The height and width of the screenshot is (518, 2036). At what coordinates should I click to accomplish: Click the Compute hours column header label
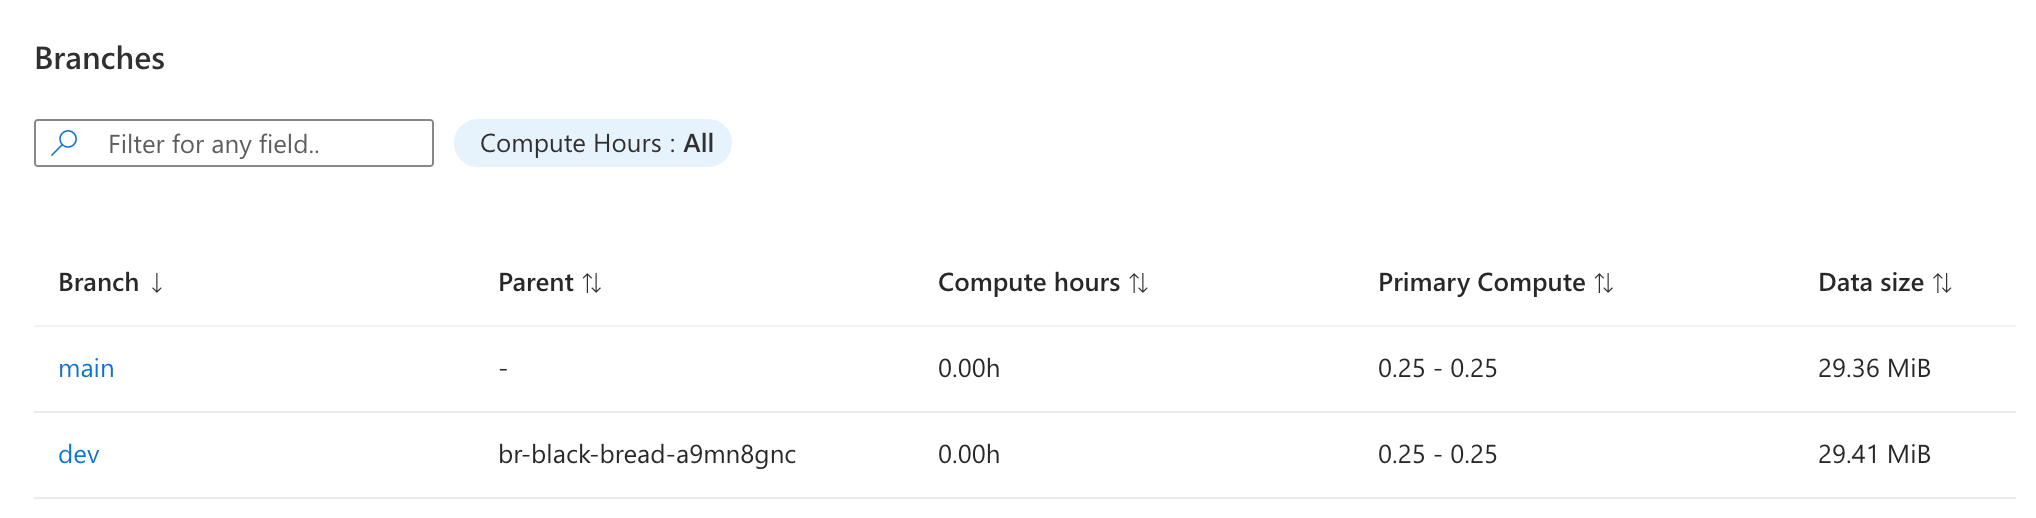[x=1028, y=283]
